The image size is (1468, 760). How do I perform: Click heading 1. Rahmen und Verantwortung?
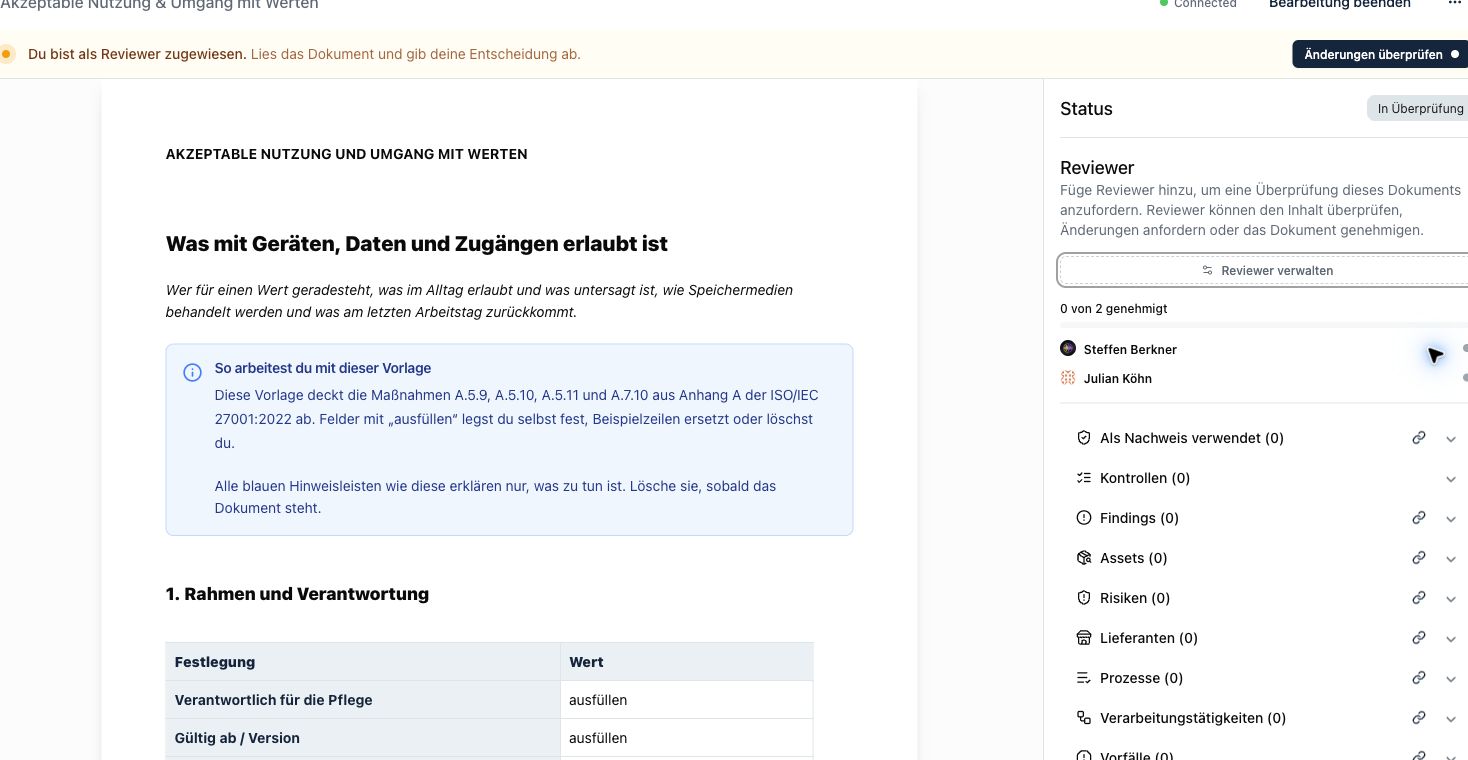point(297,594)
